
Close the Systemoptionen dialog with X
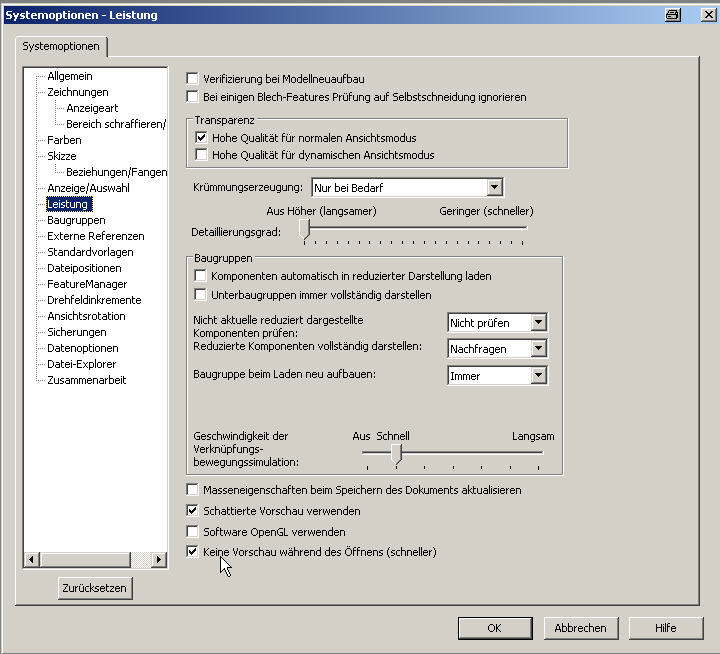click(x=708, y=15)
